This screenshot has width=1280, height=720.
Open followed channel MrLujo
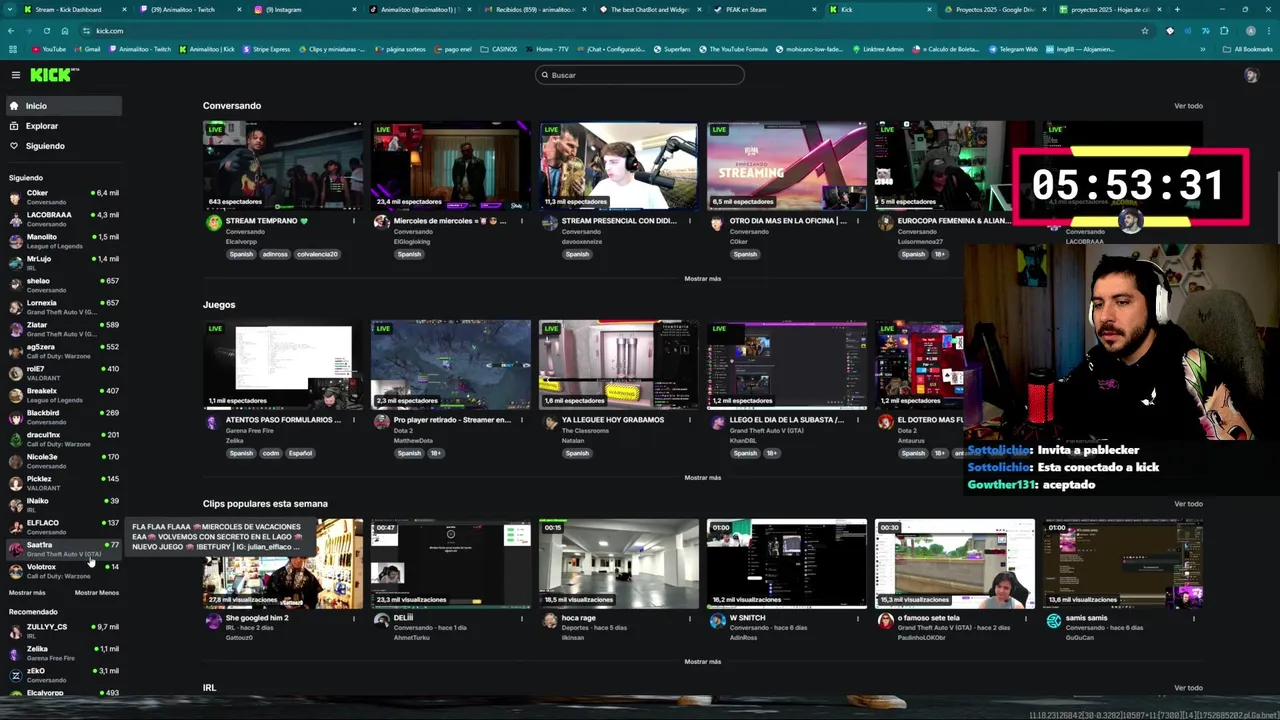pyautogui.click(x=63, y=263)
